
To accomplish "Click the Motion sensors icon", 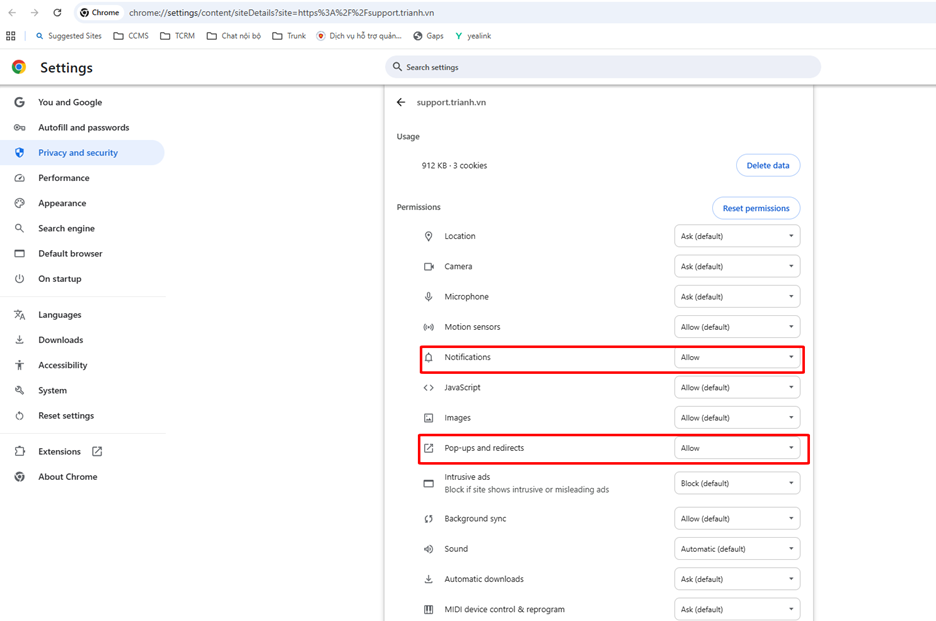I will pyautogui.click(x=429, y=327).
